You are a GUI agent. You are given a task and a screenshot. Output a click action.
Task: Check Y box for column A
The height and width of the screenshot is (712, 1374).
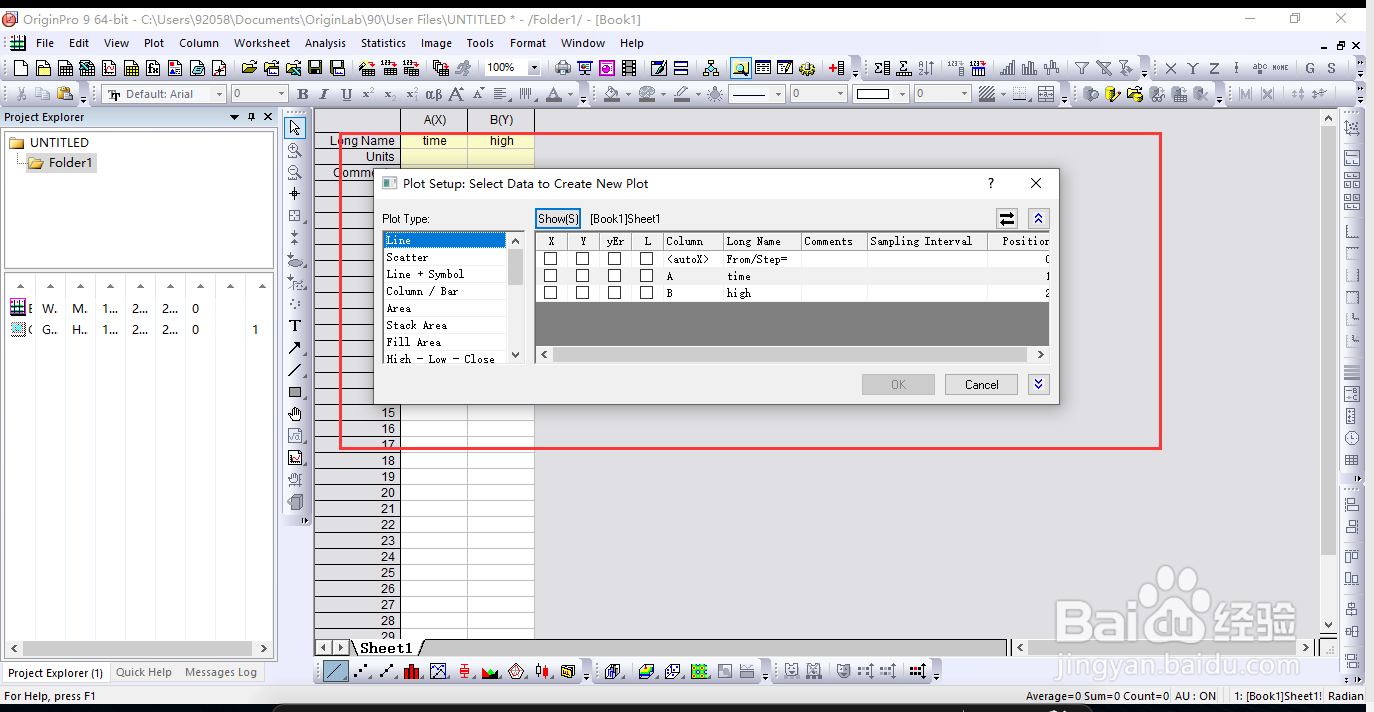[x=582, y=276]
